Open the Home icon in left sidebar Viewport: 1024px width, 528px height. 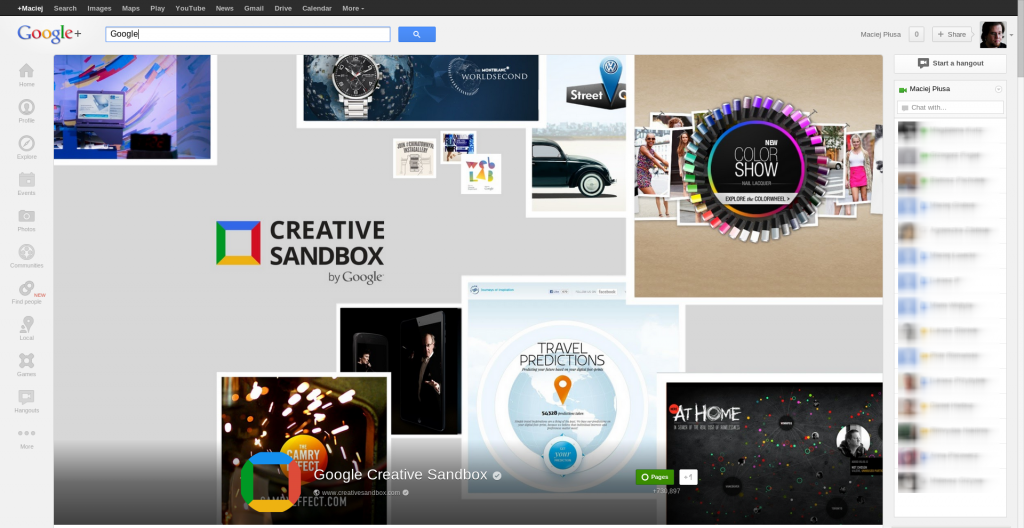tap(27, 71)
